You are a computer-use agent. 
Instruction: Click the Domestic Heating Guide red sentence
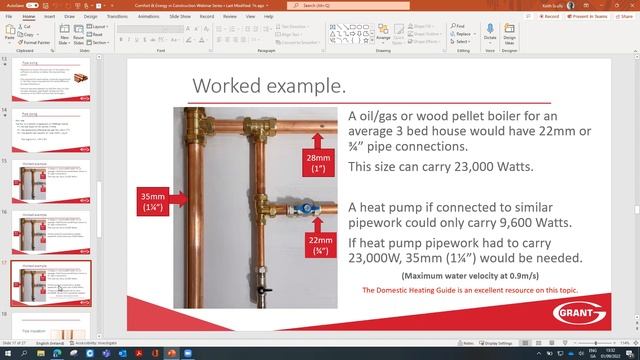[x=470, y=290]
